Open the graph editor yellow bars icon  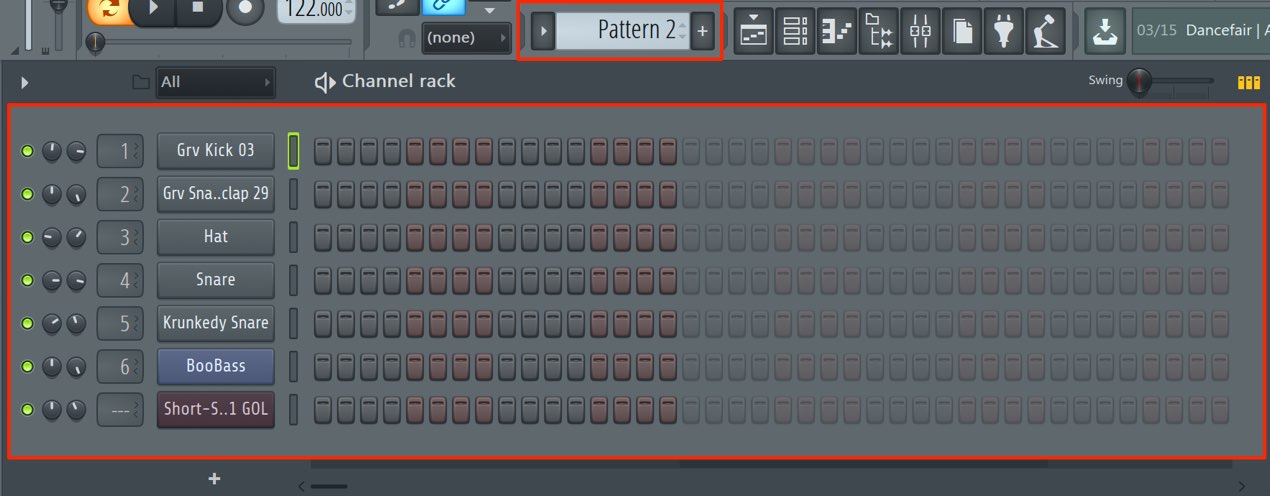click(x=1249, y=83)
